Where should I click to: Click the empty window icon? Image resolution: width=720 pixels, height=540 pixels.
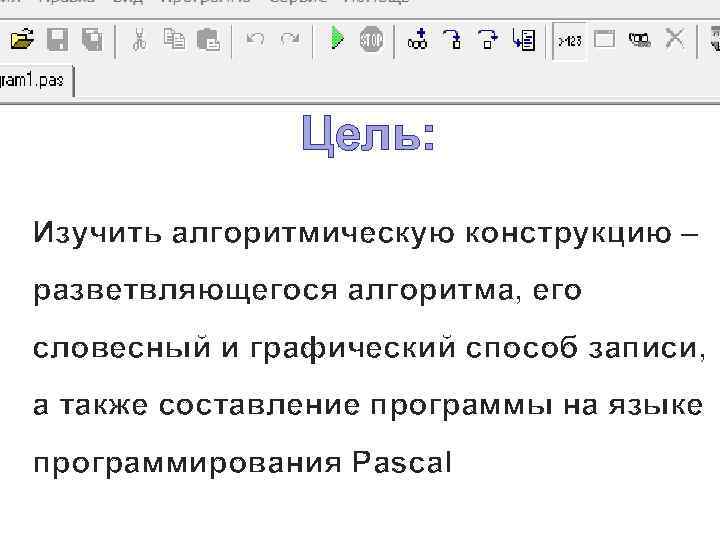(604, 39)
